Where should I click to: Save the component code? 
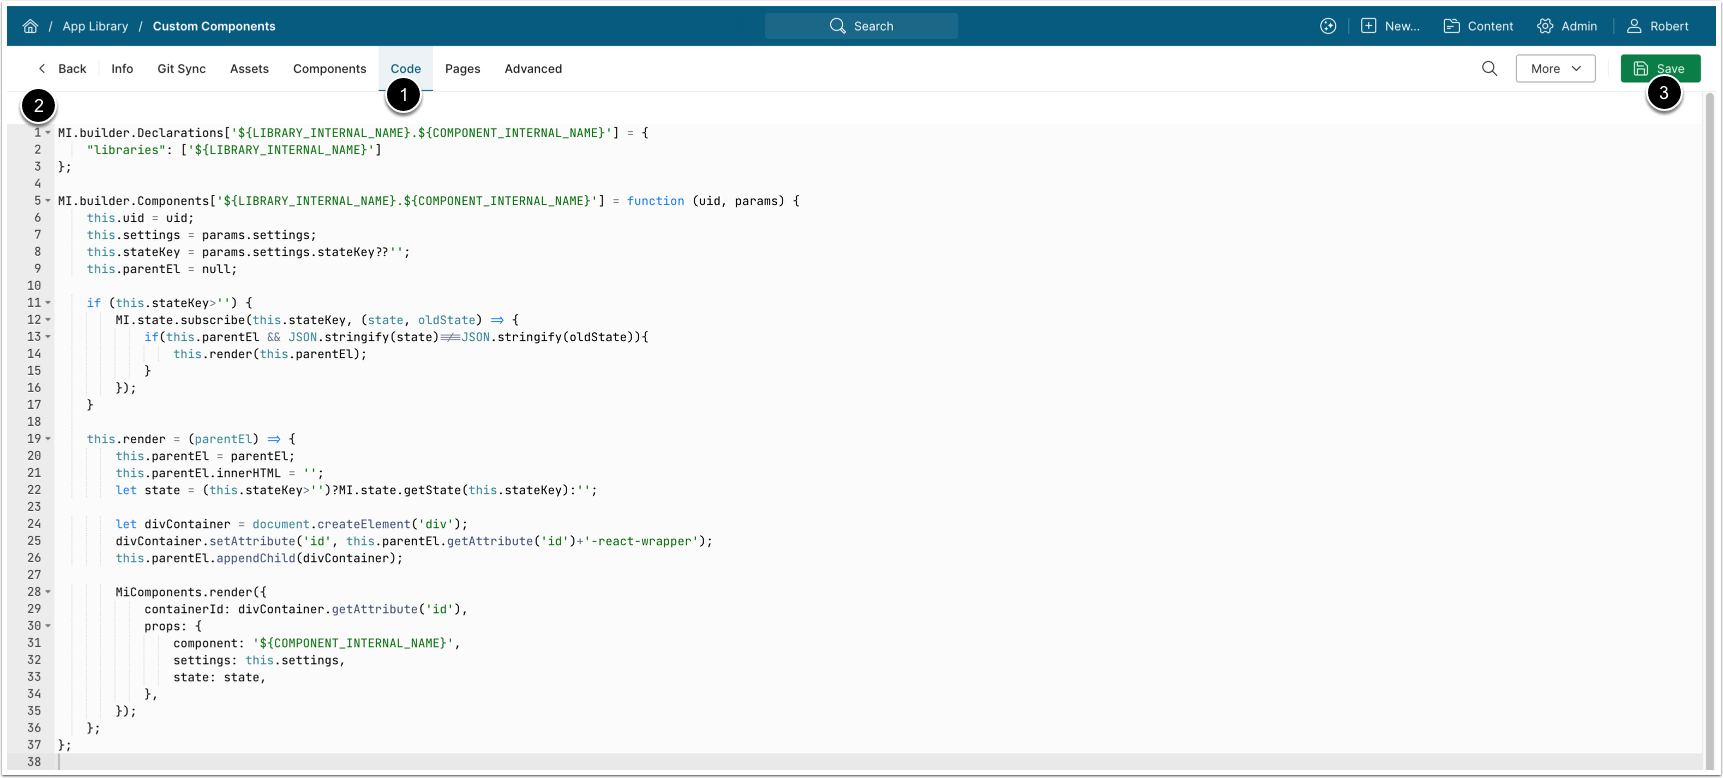point(1660,69)
